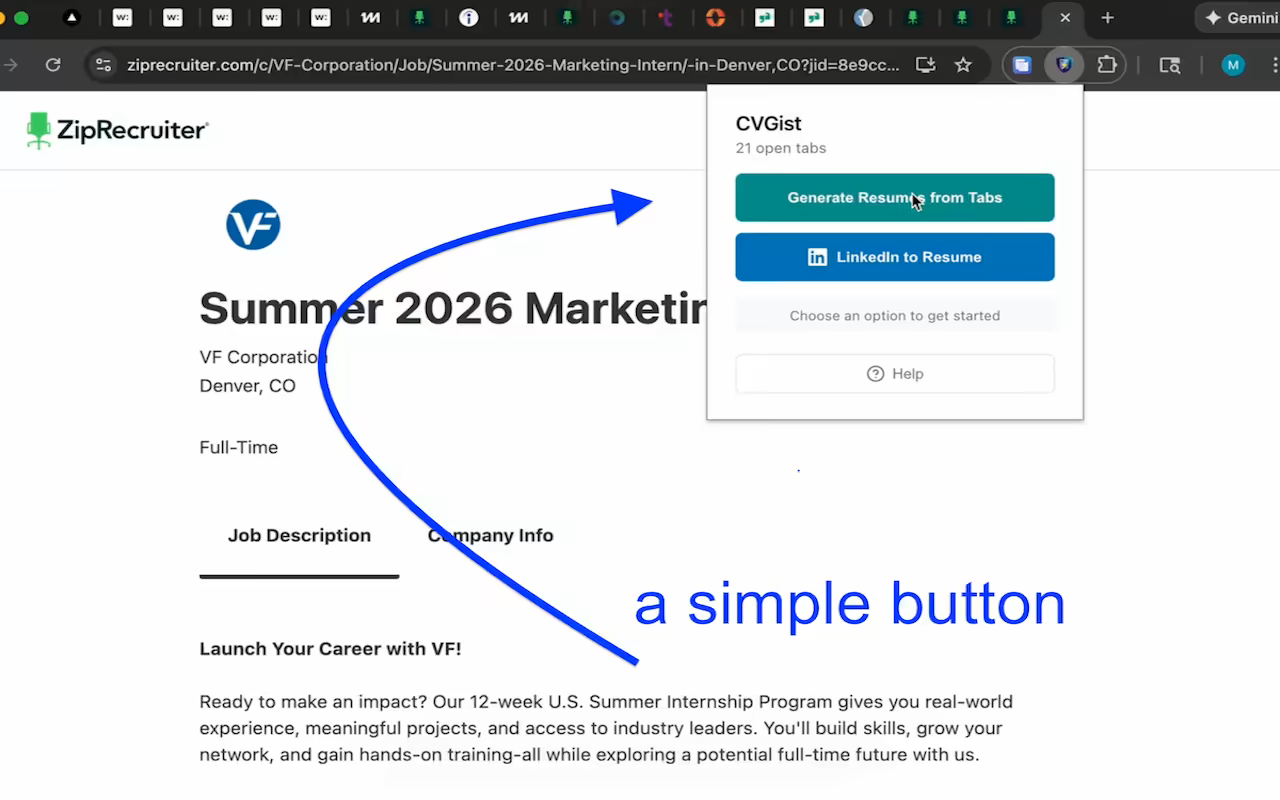Viewport: 1280px width, 800px height.
Task: Click the Help button in CVGist popup
Action: pyautogui.click(x=895, y=373)
